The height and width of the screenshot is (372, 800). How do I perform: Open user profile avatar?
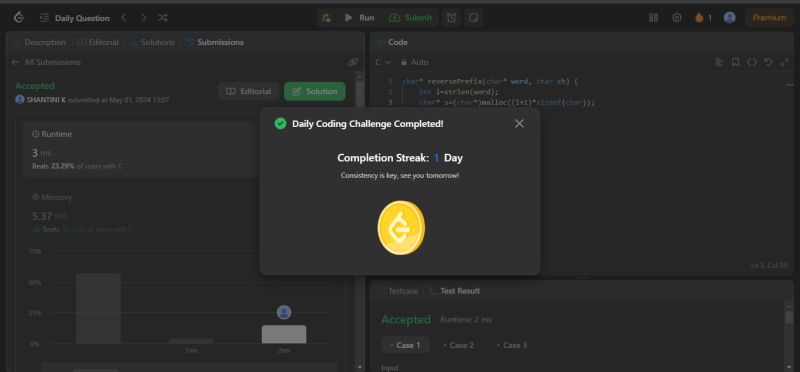[x=730, y=18]
